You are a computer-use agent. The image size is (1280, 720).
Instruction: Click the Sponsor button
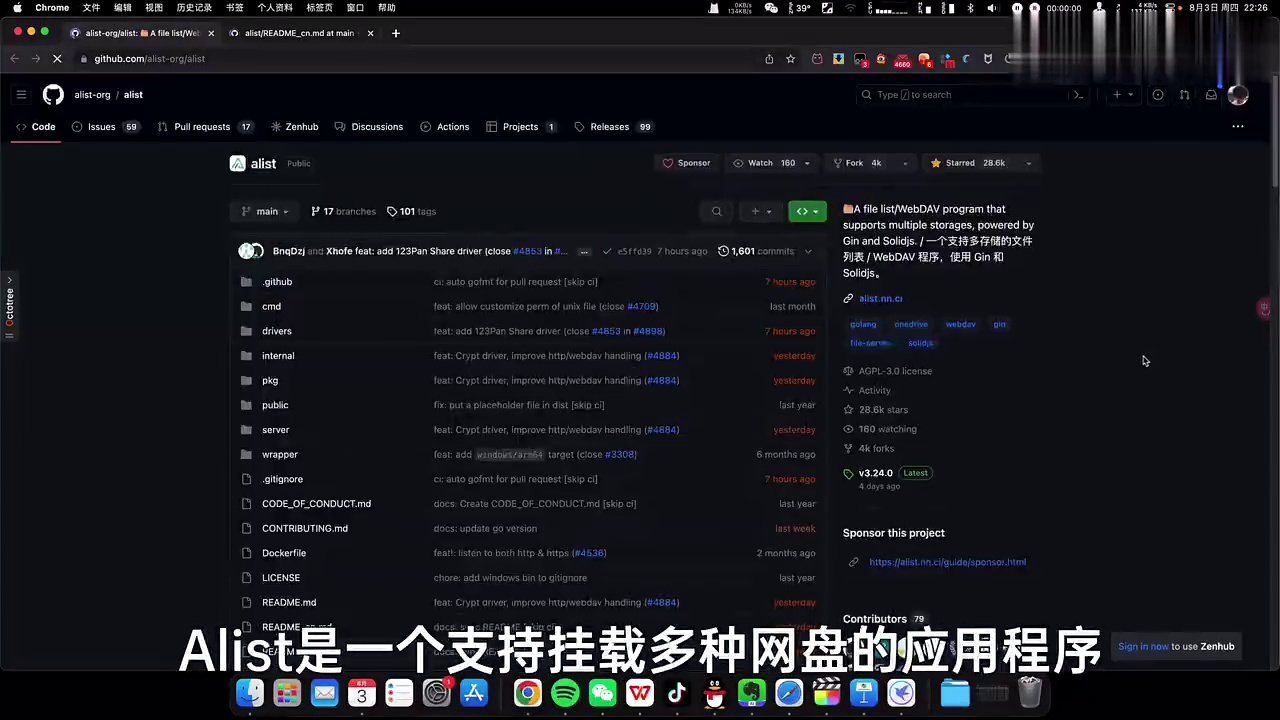pyautogui.click(x=686, y=163)
